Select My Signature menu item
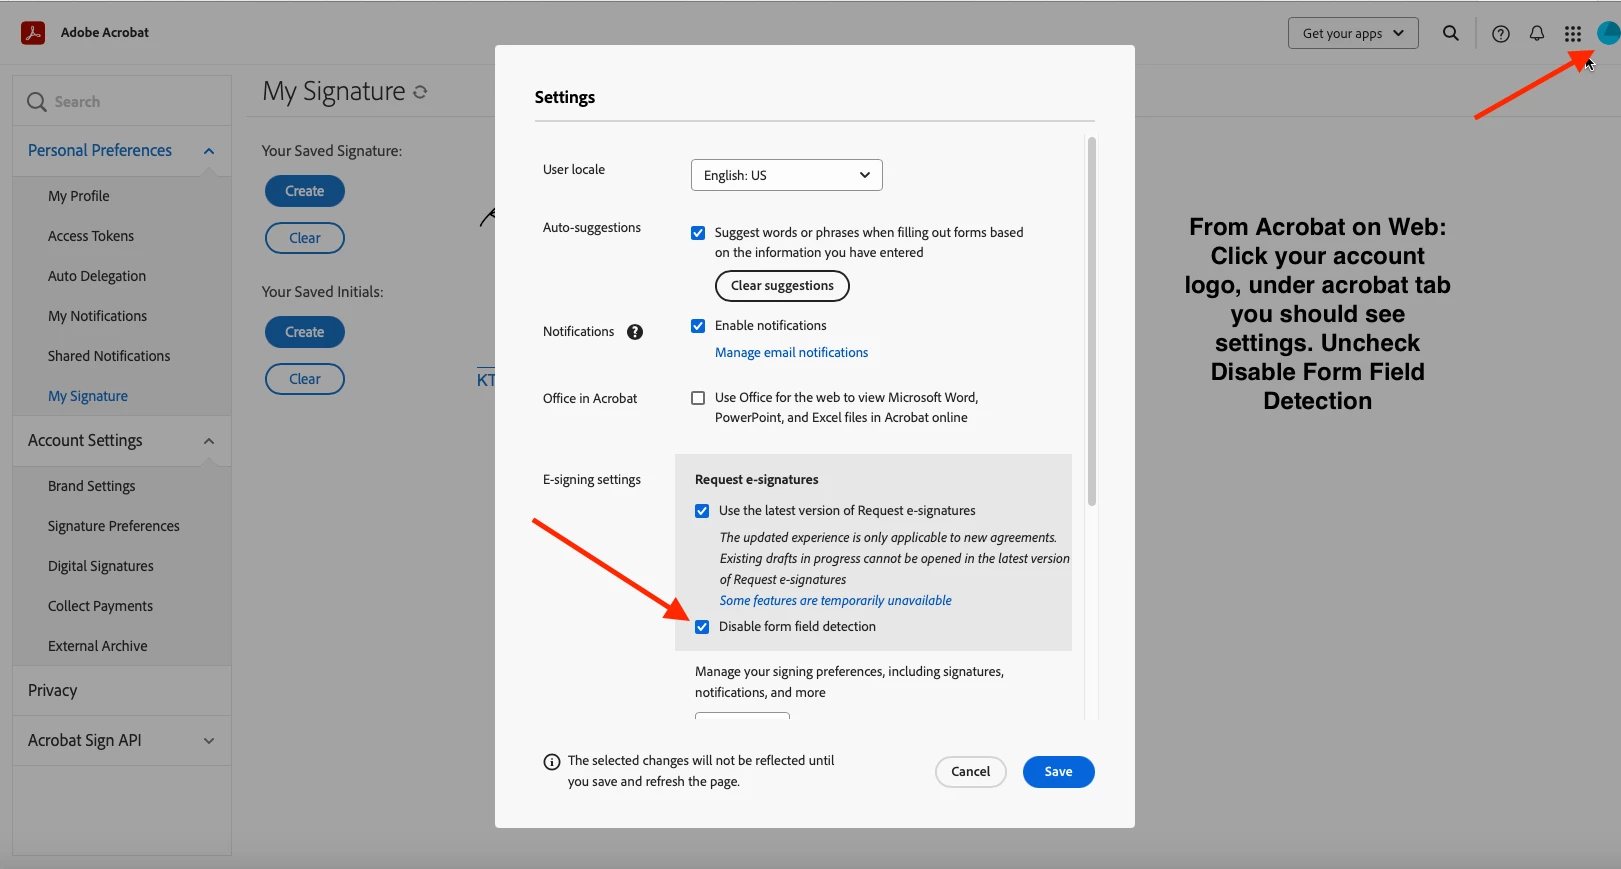 88,396
